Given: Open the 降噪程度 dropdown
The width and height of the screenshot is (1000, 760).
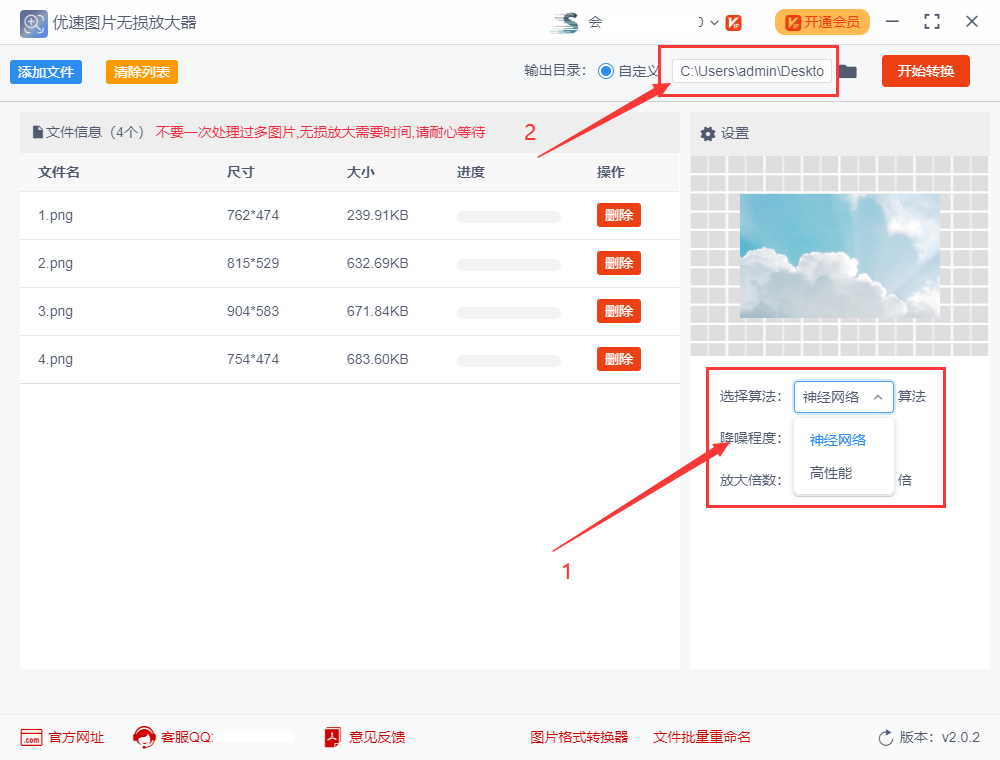Looking at the screenshot, I should coord(843,438).
